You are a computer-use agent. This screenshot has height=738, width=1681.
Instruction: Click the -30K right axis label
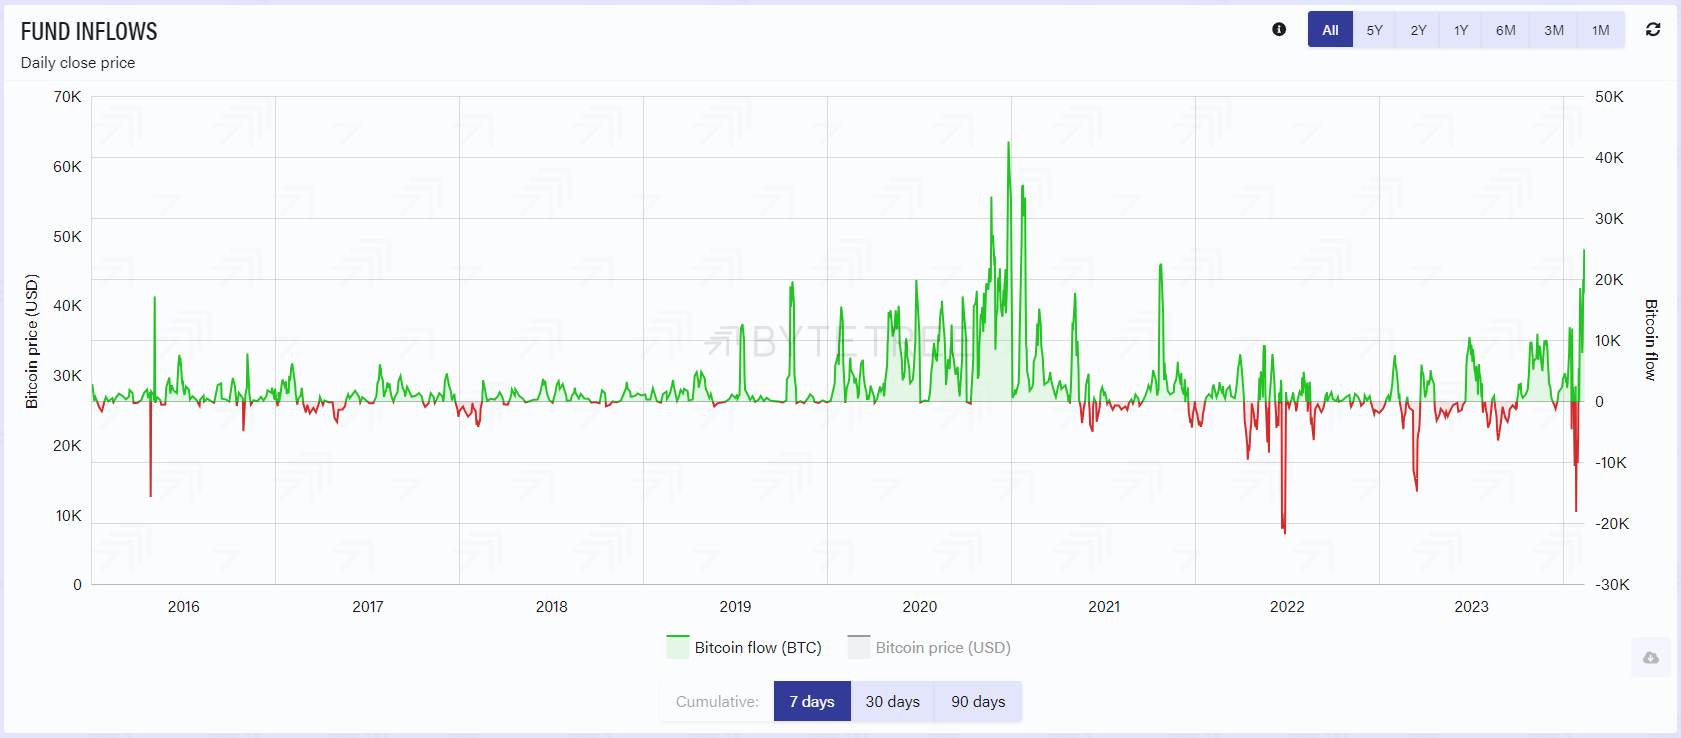pyautogui.click(x=1612, y=585)
